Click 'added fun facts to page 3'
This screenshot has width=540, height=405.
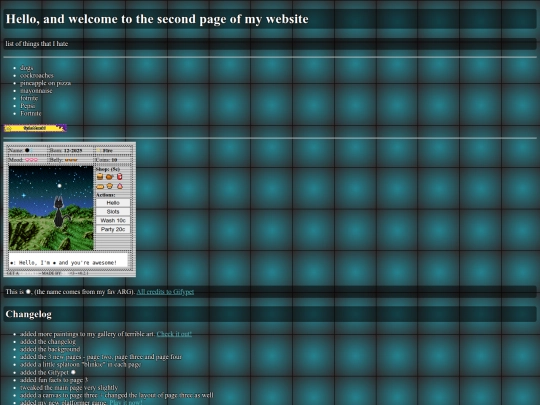click(54, 380)
